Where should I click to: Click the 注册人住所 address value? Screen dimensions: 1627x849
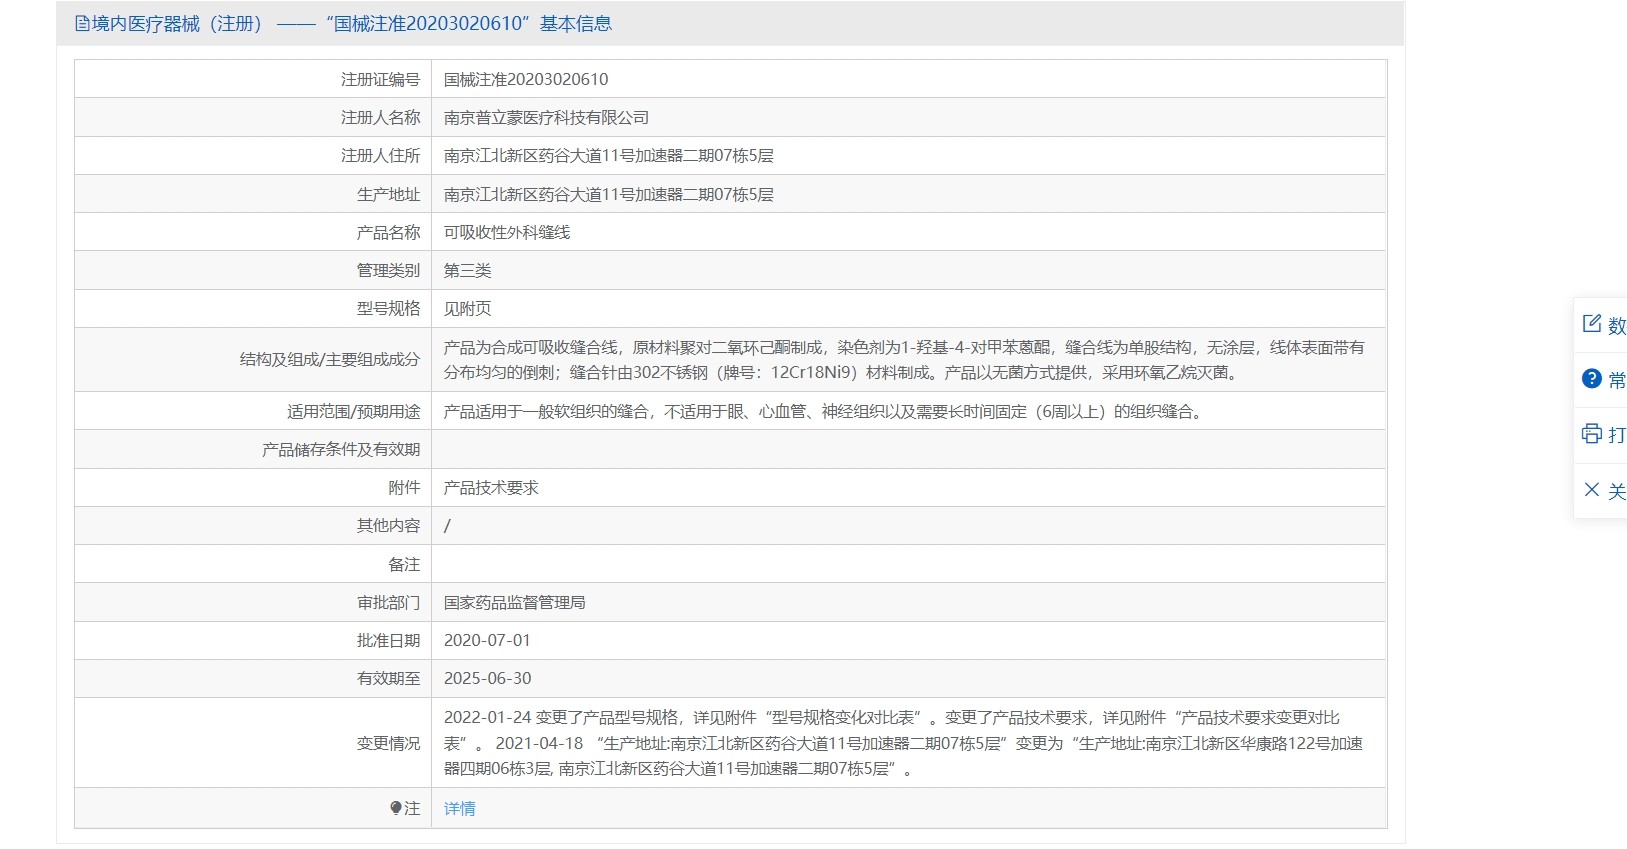click(x=608, y=155)
